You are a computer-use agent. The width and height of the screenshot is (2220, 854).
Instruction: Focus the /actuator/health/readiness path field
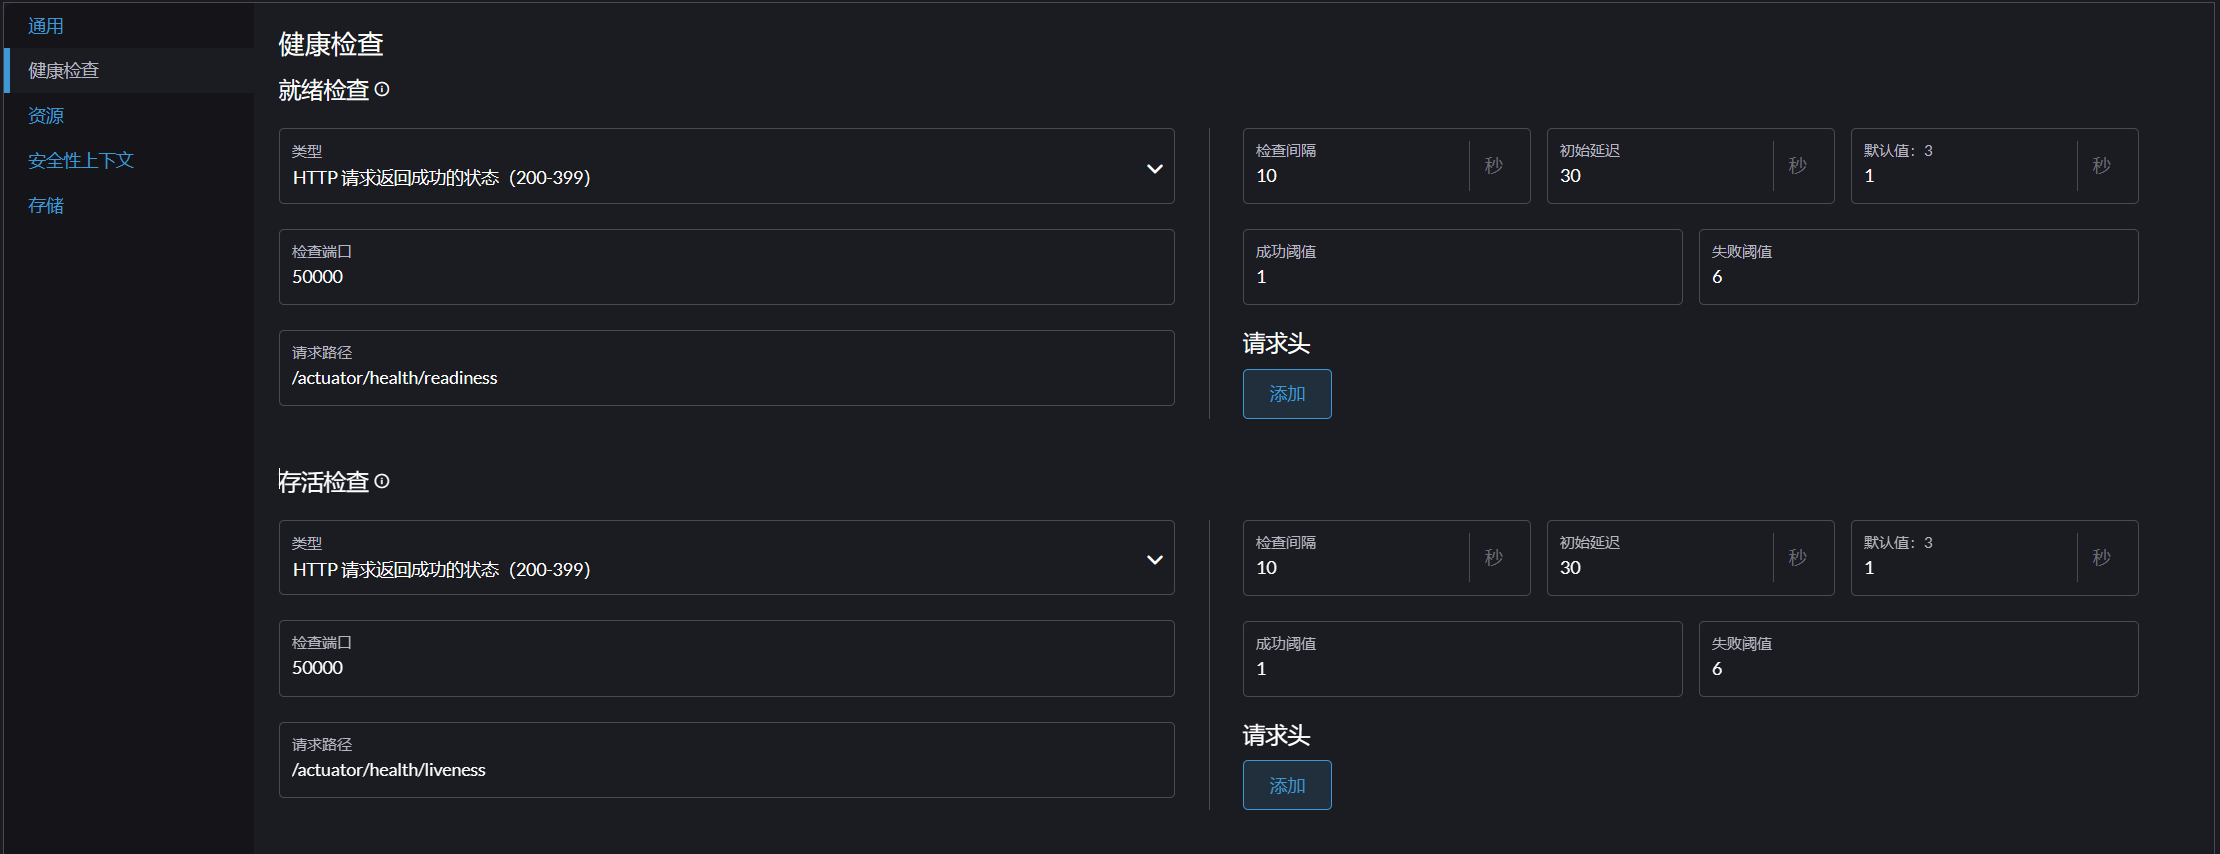point(726,378)
